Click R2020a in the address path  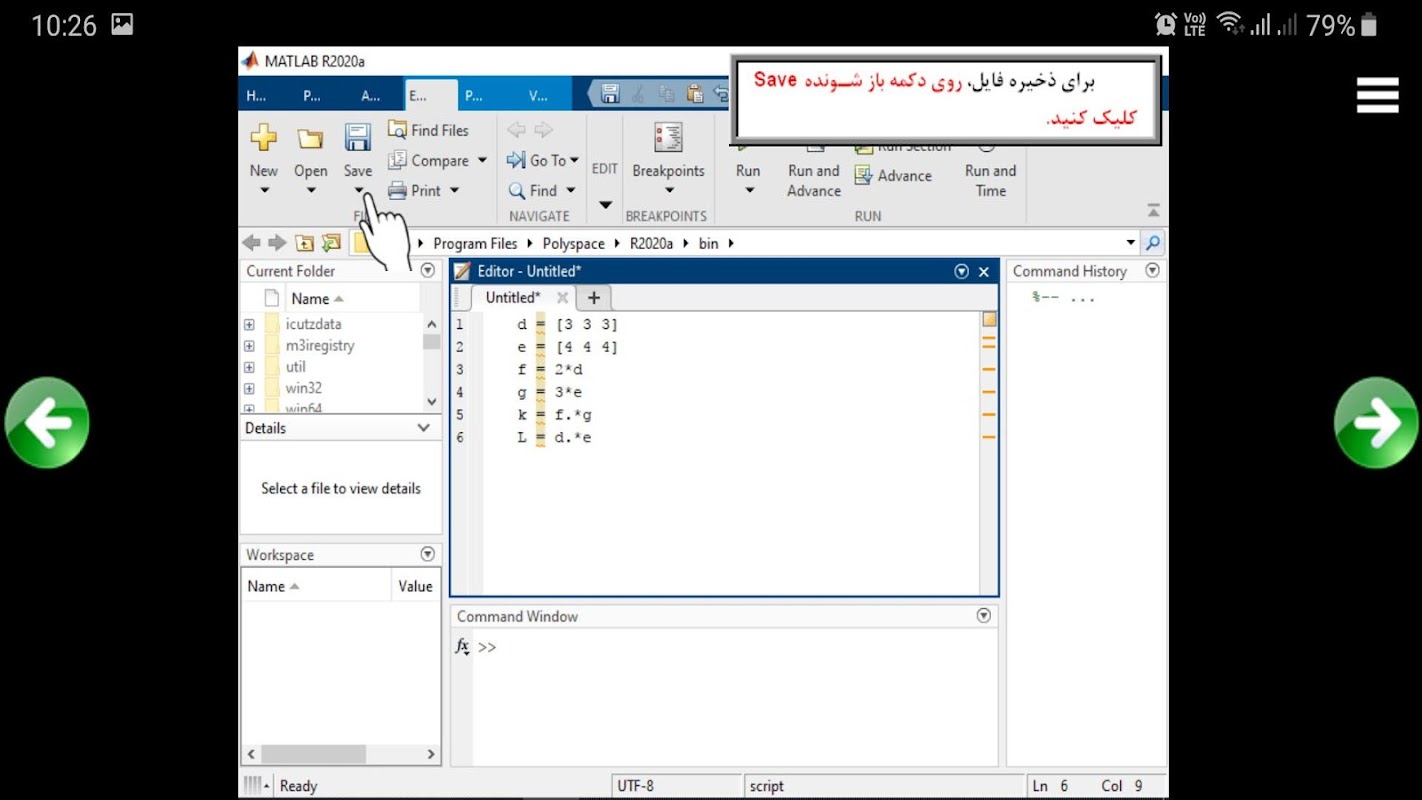click(650, 243)
